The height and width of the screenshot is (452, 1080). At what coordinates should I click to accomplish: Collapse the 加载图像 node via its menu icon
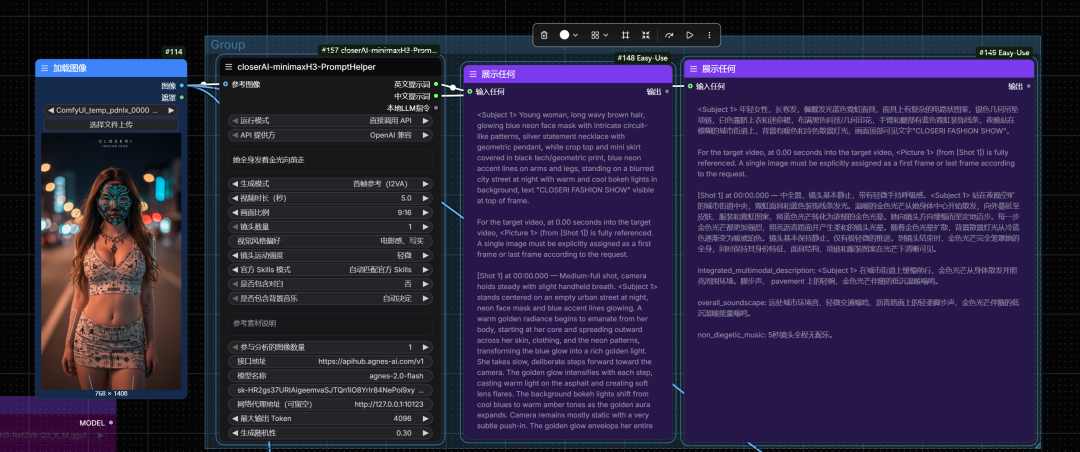(x=45, y=68)
